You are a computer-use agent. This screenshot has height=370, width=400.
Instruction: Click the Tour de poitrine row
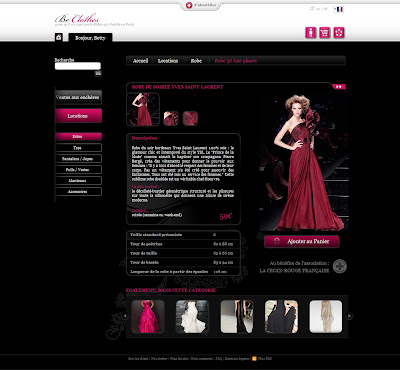(183, 244)
